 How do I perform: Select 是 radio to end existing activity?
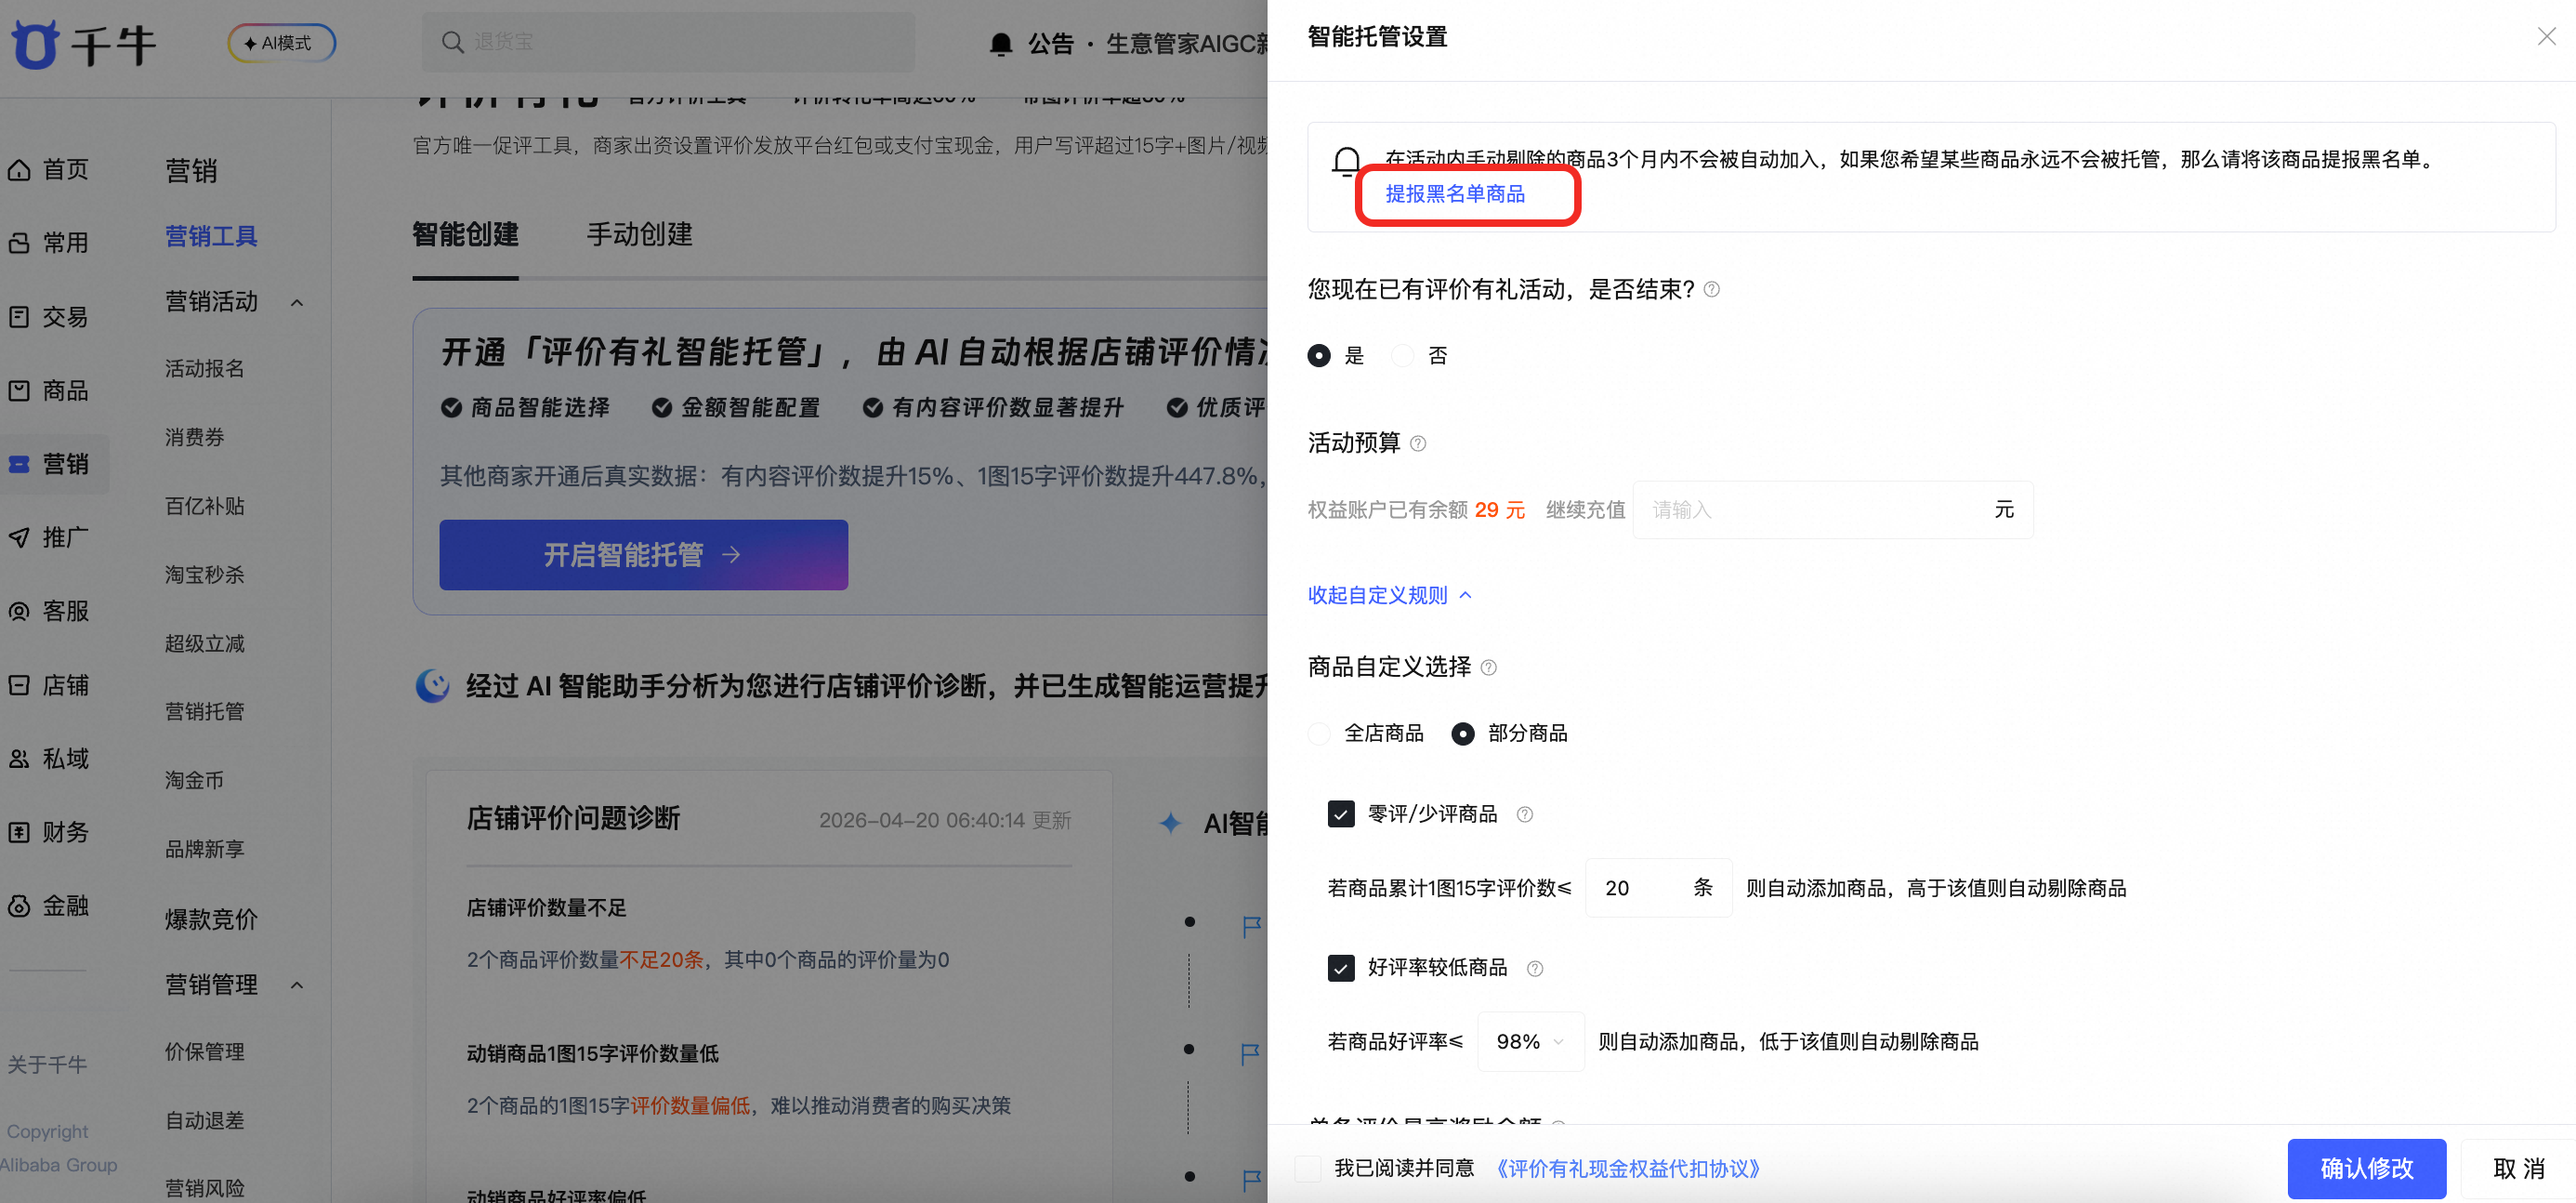(1319, 356)
